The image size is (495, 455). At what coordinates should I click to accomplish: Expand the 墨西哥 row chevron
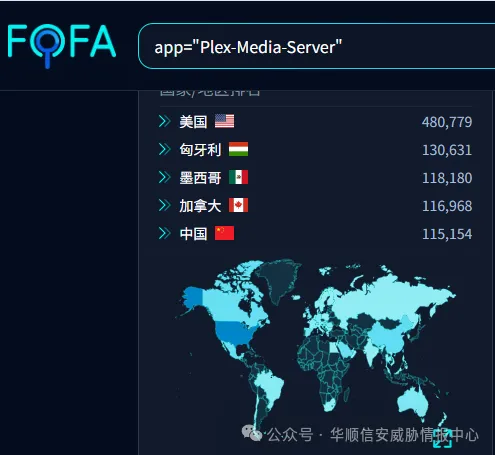(165, 177)
